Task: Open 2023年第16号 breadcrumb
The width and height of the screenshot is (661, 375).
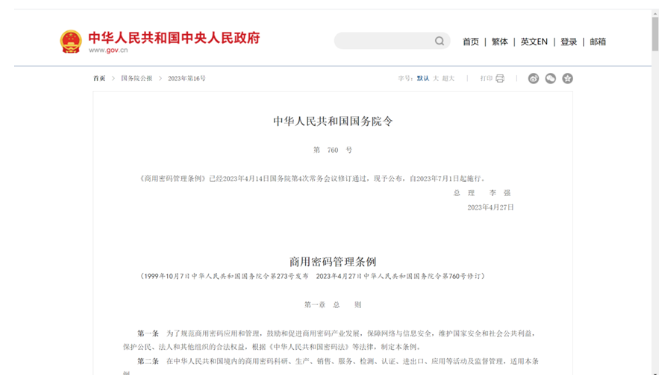Action: [187, 78]
